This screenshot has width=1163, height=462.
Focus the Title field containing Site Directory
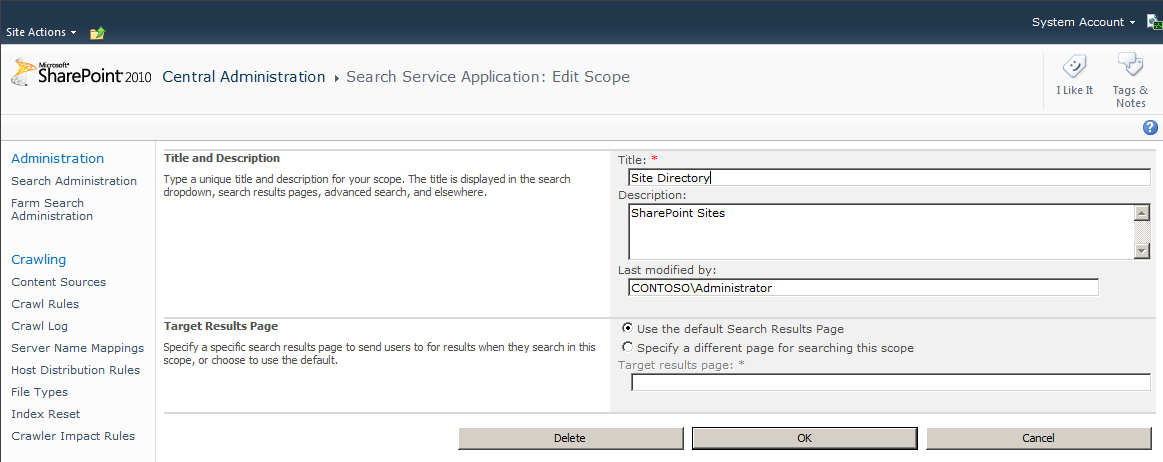click(889, 177)
